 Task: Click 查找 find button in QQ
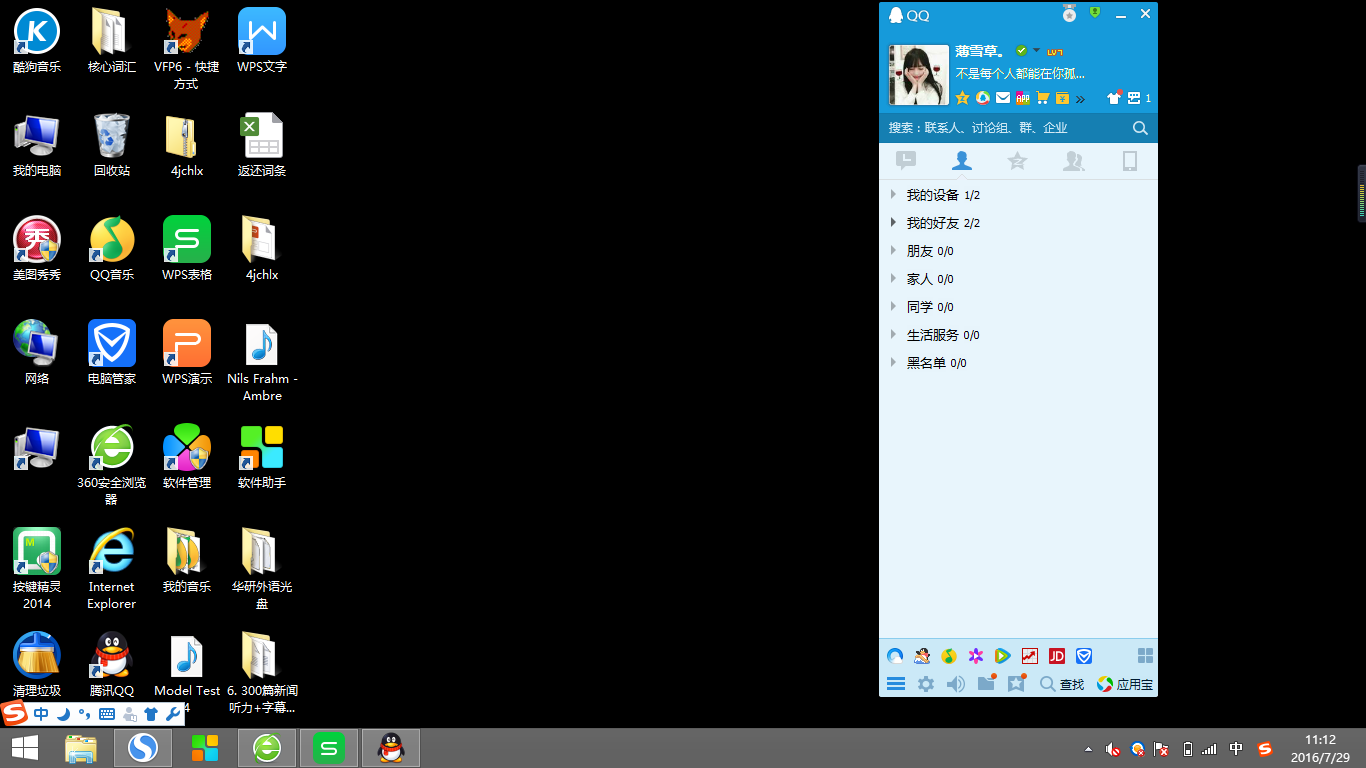(x=1062, y=684)
